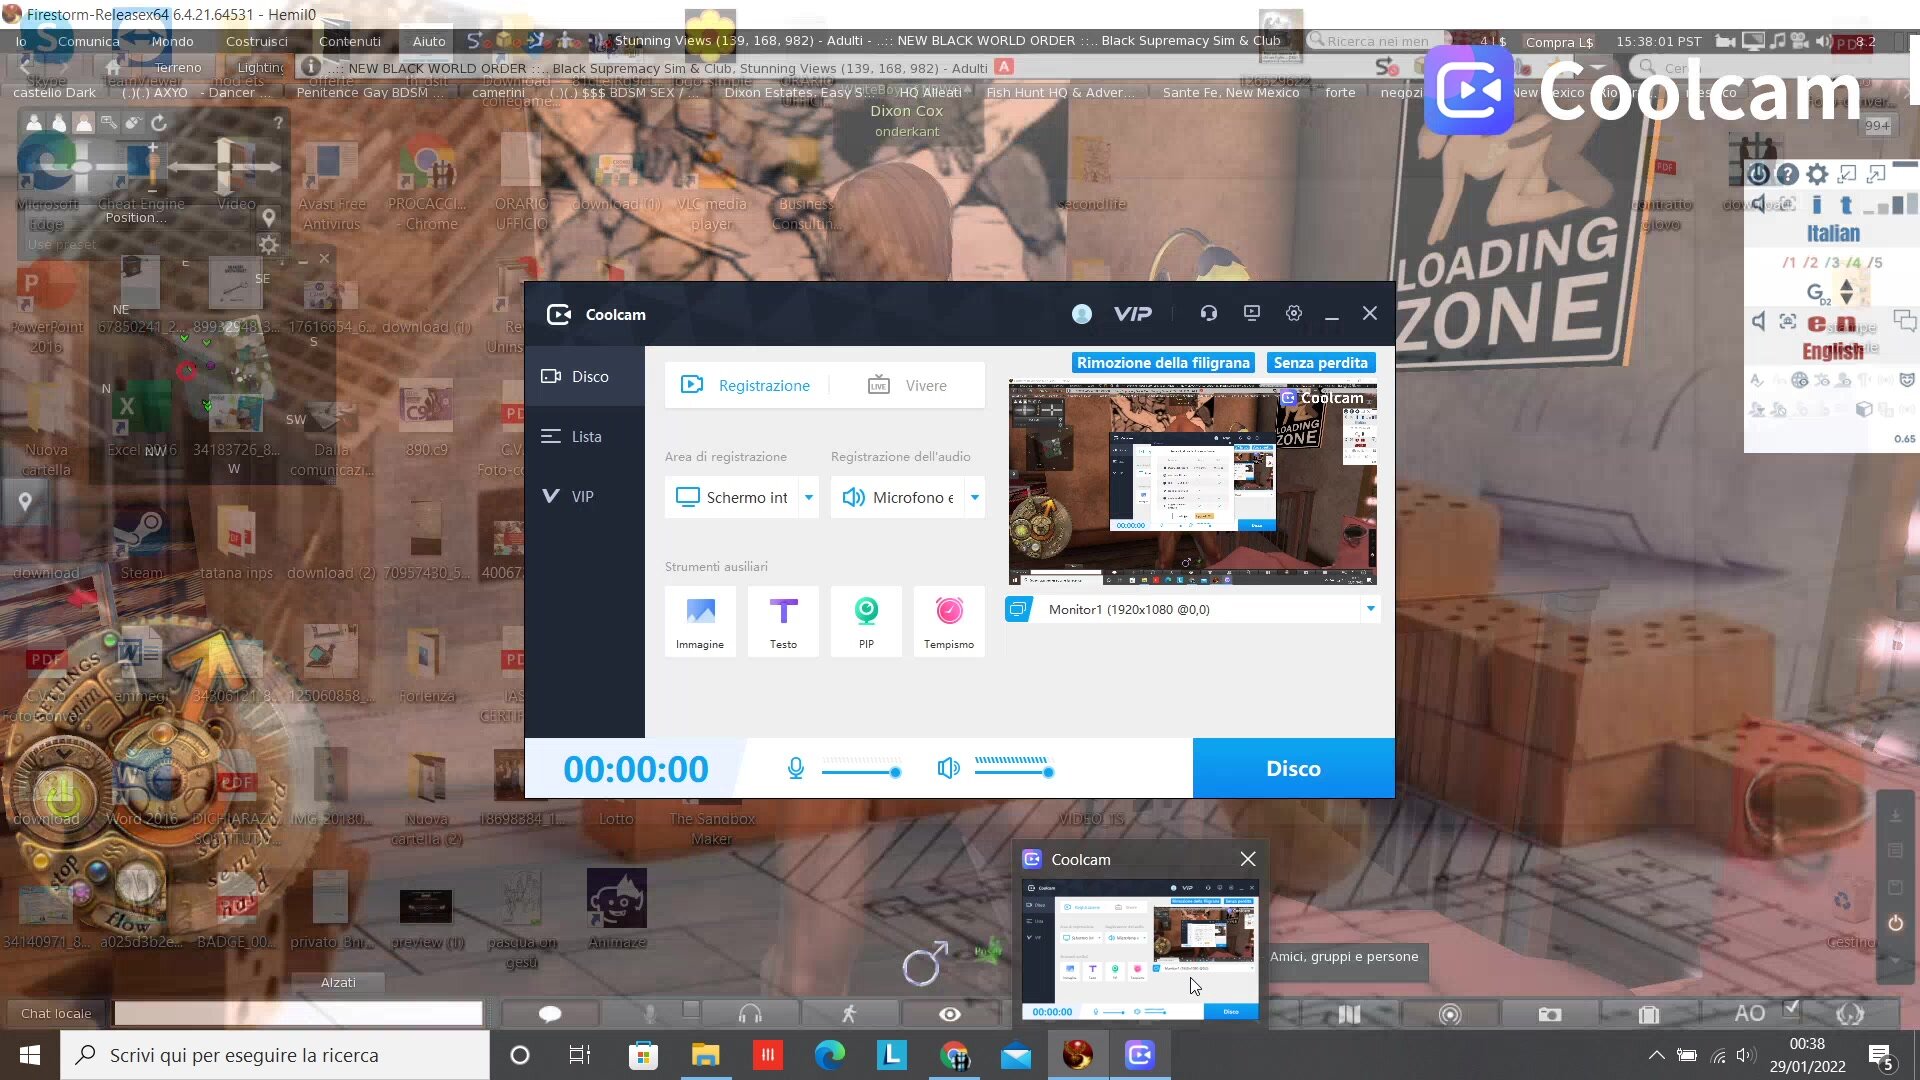Select the Testo text tool

tap(783, 621)
